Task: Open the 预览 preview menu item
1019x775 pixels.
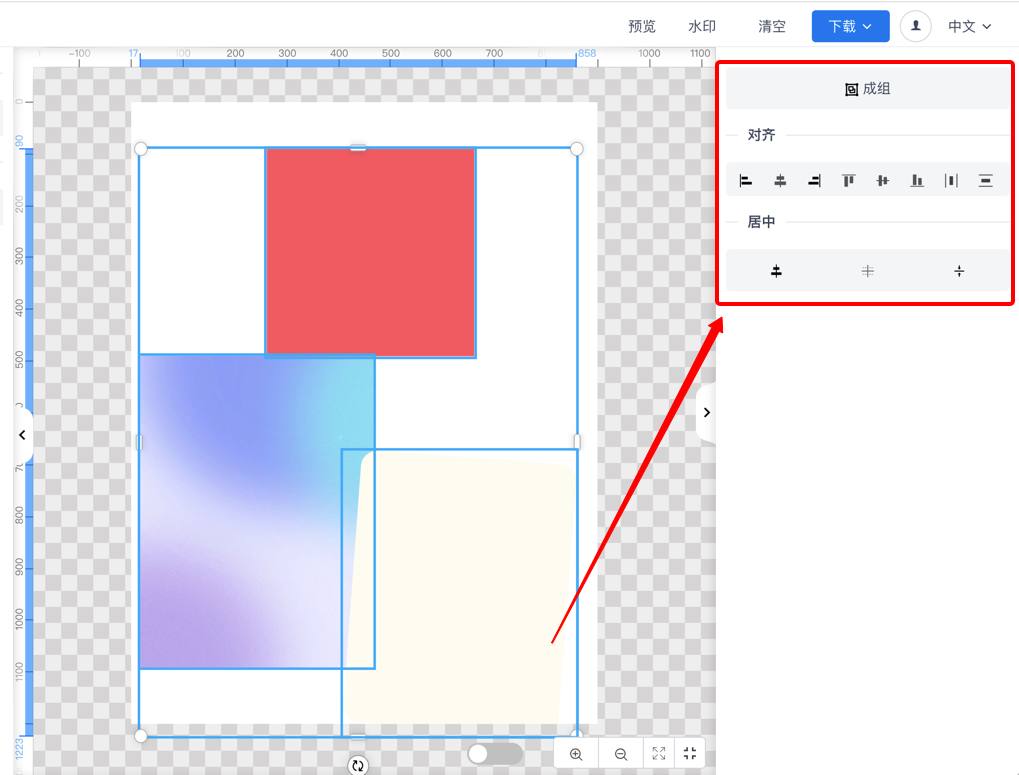Action: pyautogui.click(x=642, y=27)
